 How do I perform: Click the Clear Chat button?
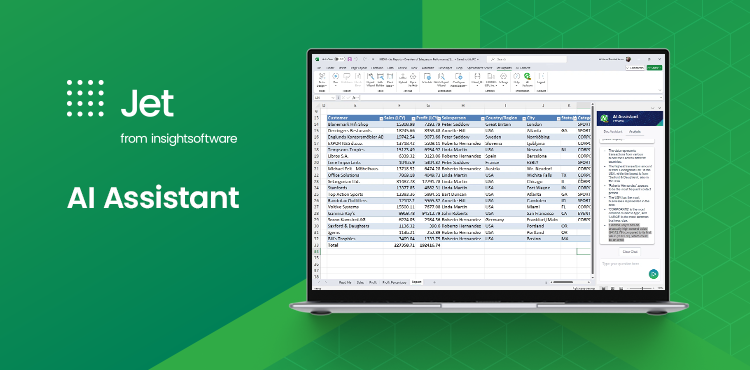pyautogui.click(x=629, y=251)
